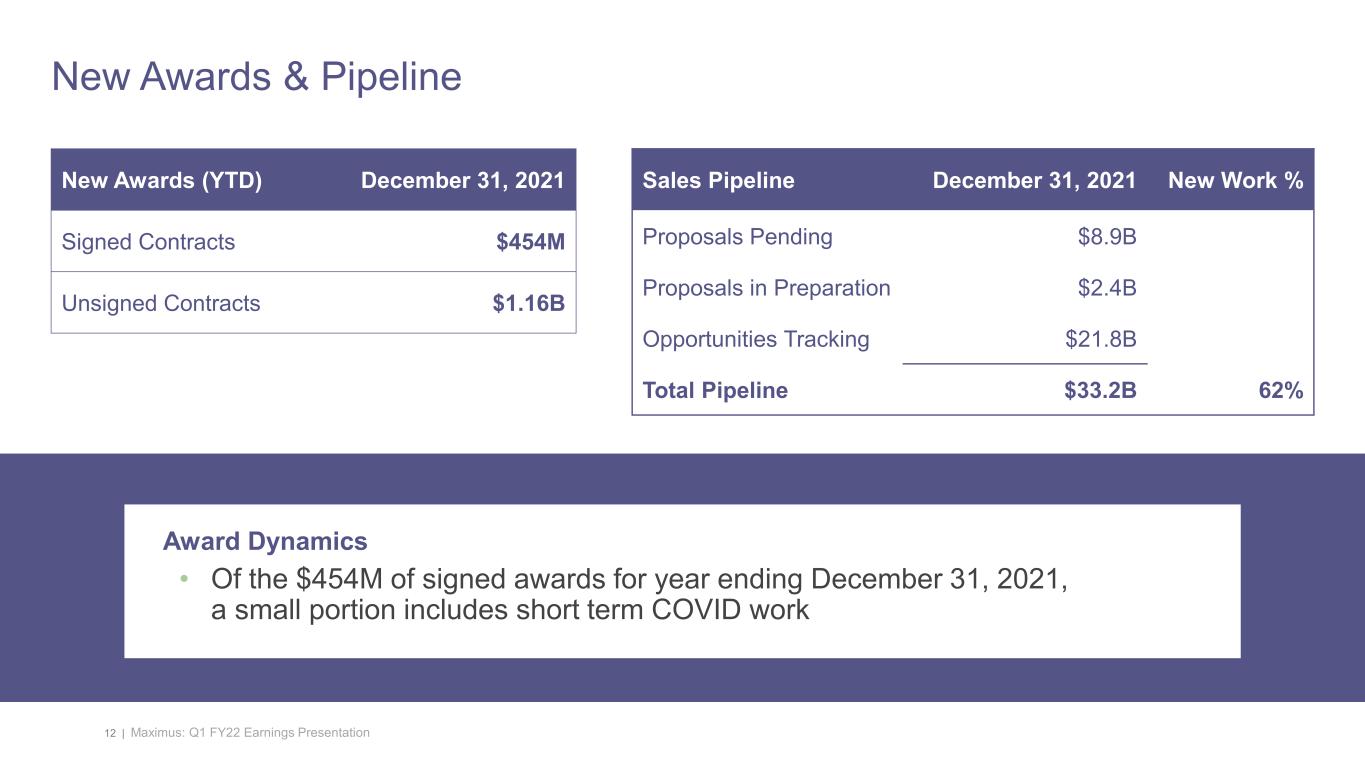Viewport: 1365px width, 768px height.
Task: Select the "Award Dynamics" heading
Action: click(265, 542)
